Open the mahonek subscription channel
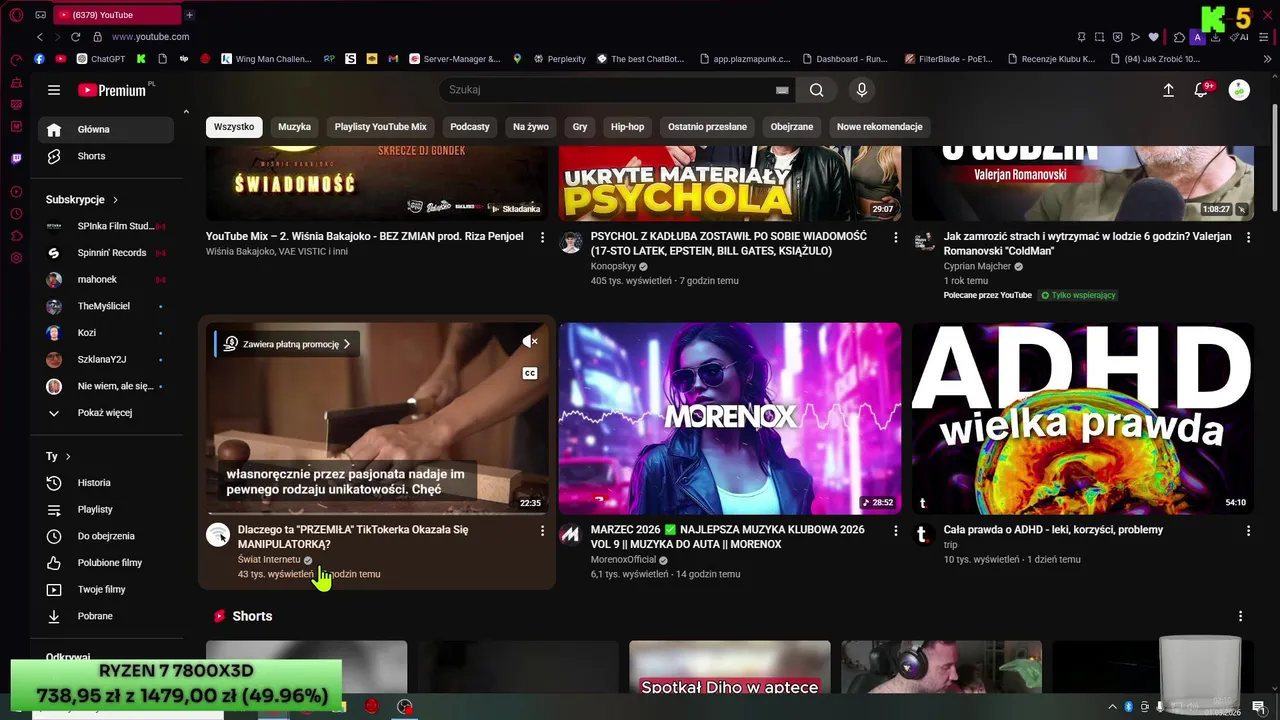1280x720 pixels. (105, 280)
